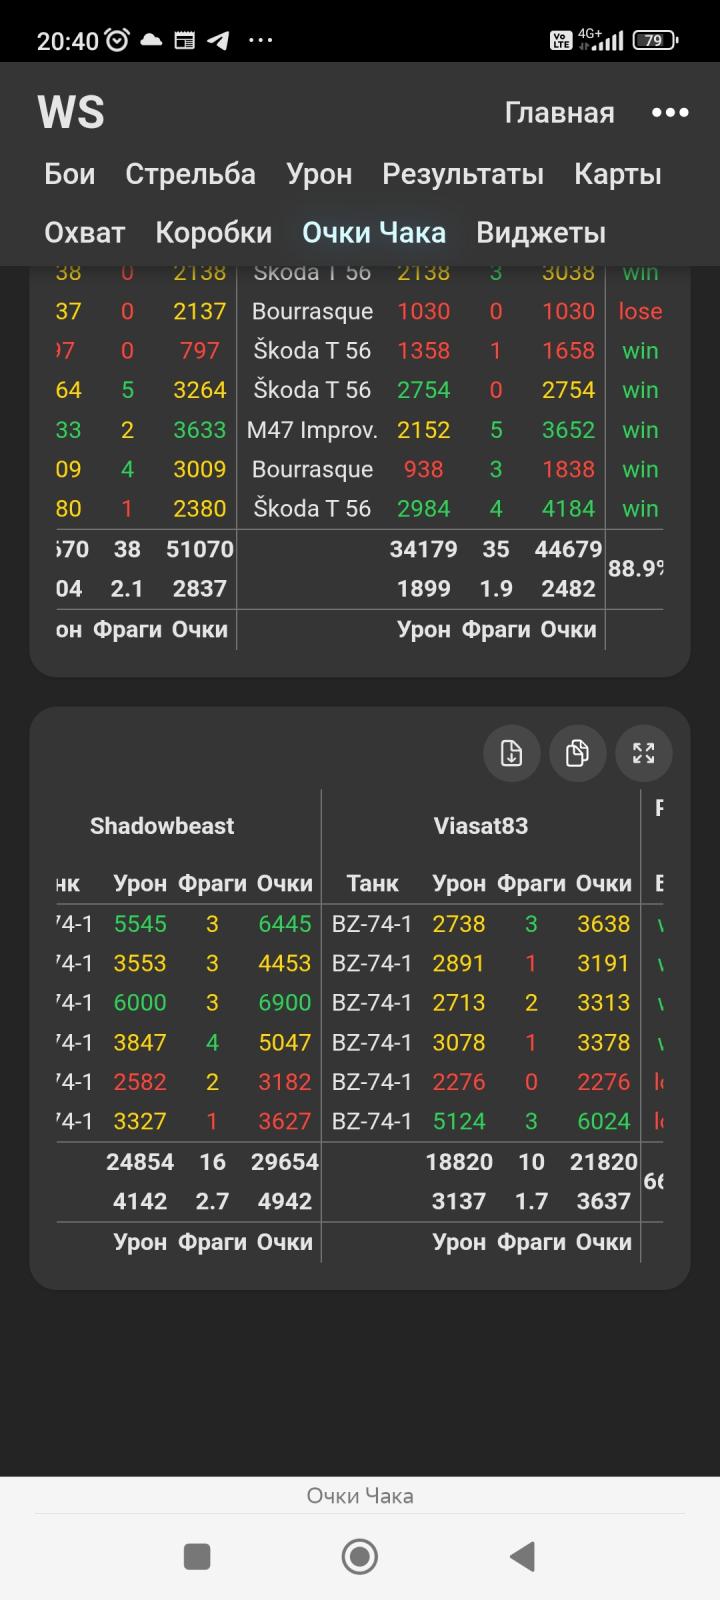Expand the table to fullscreen
This screenshot has width=720, height=1600.
(643, 753)
